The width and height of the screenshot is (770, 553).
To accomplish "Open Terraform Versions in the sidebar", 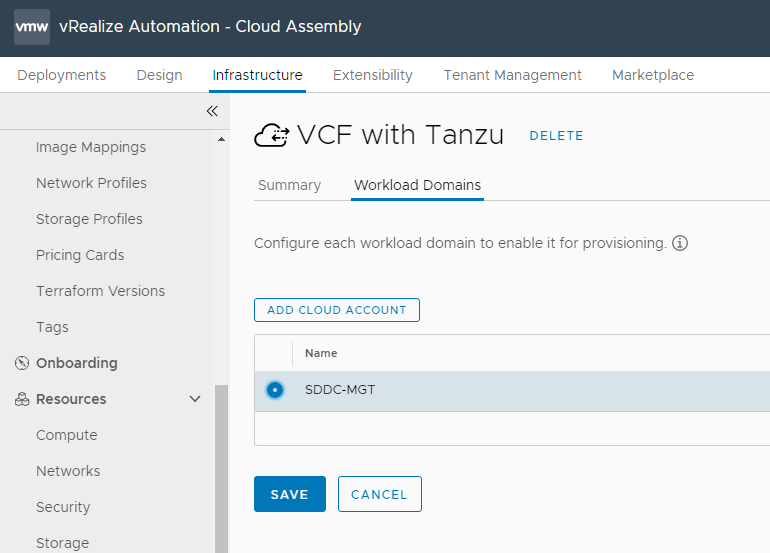I will 101,291.
